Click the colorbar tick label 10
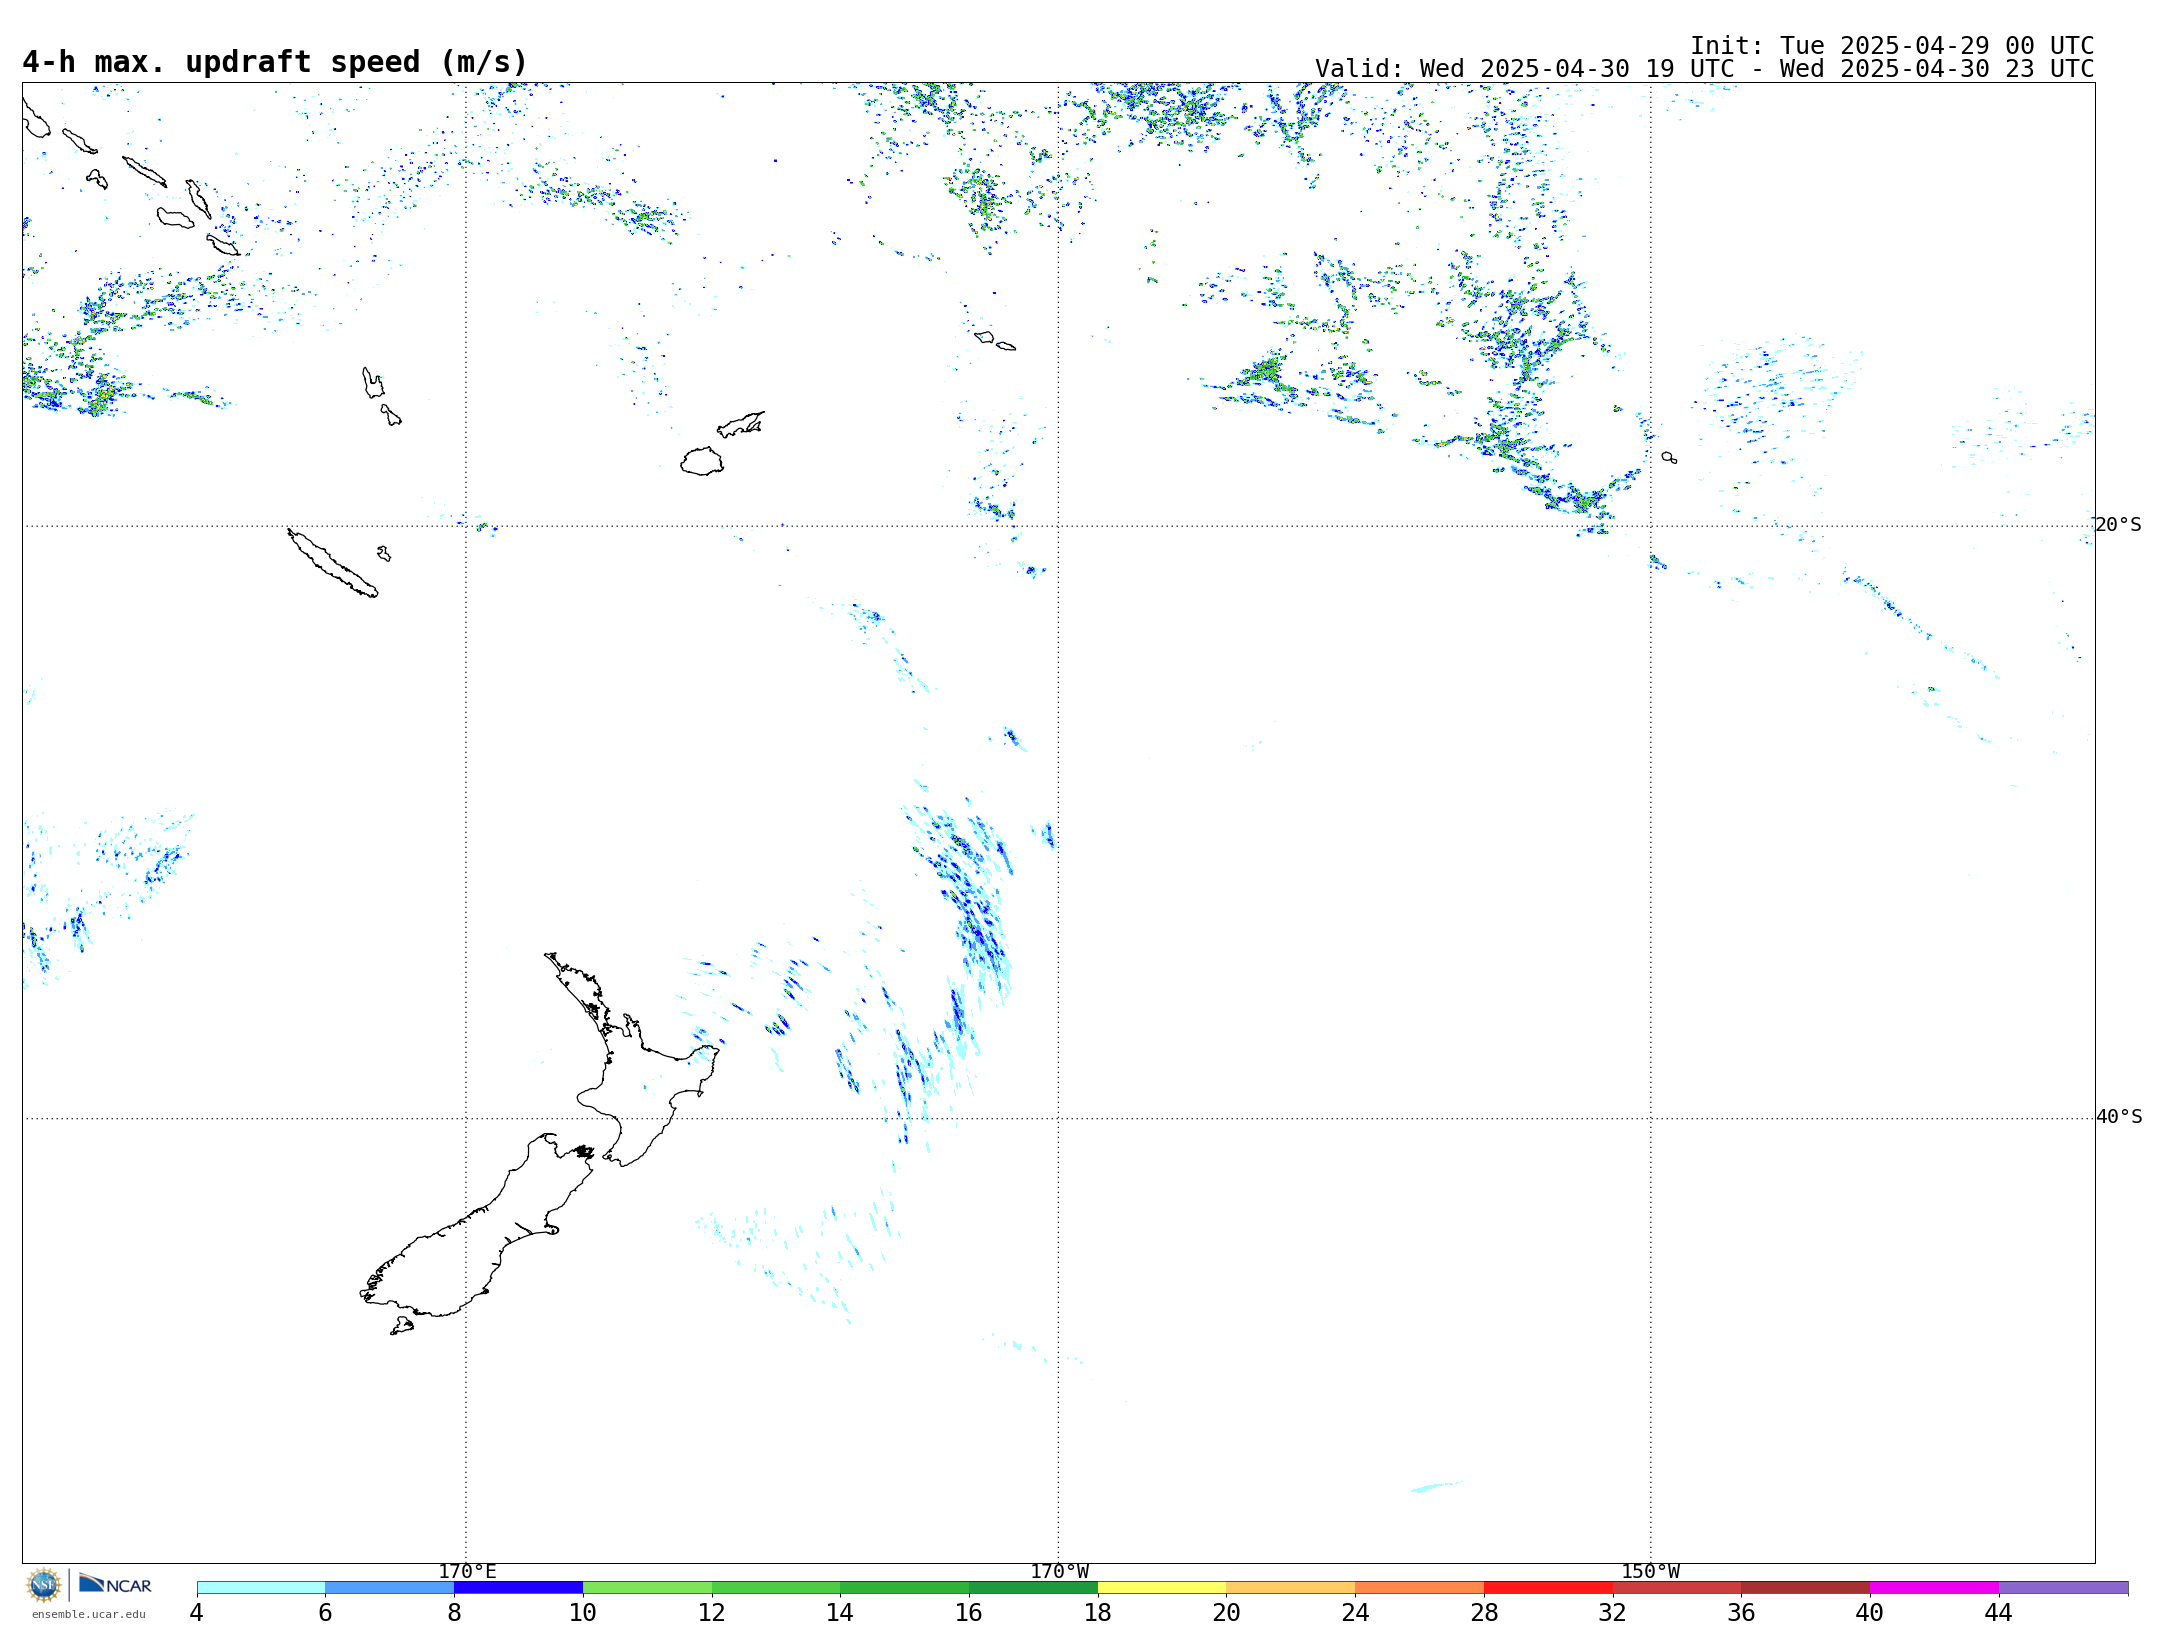Viewport: 2160px width, 1626px height. (583, 1612)
